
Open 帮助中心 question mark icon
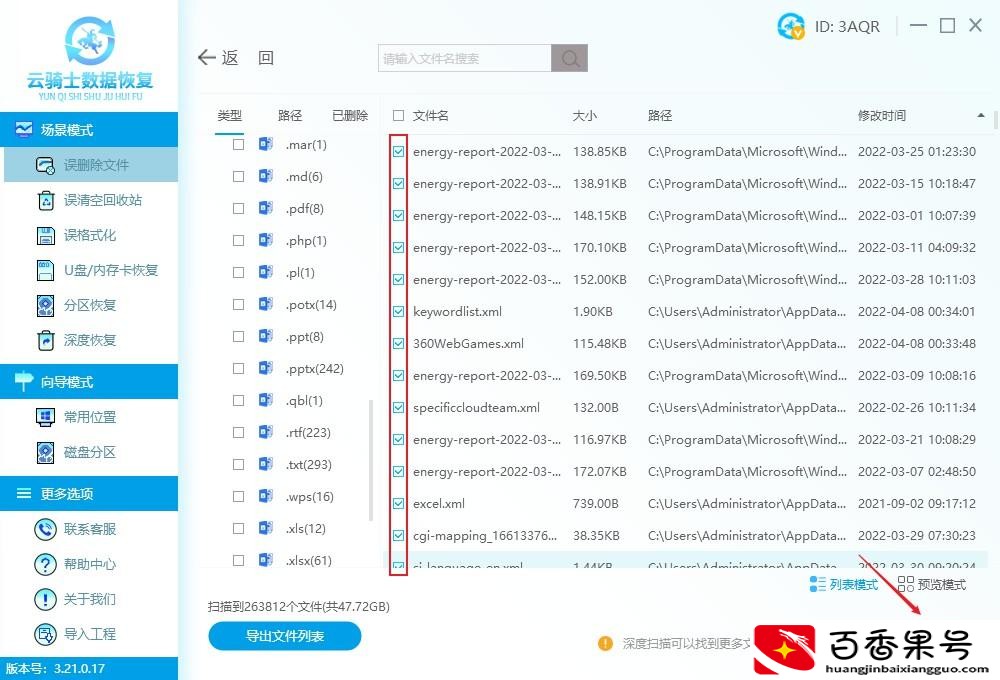45,564
